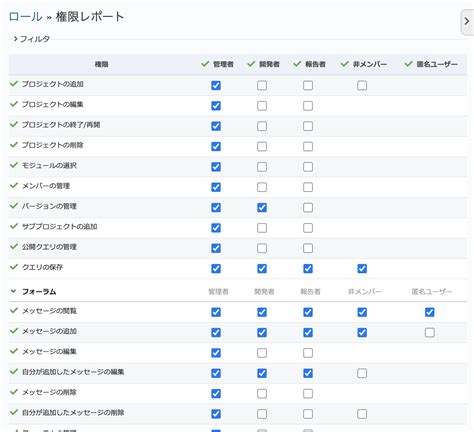Click the 権限 column header

pyautogui.click(x=101, y=64)
